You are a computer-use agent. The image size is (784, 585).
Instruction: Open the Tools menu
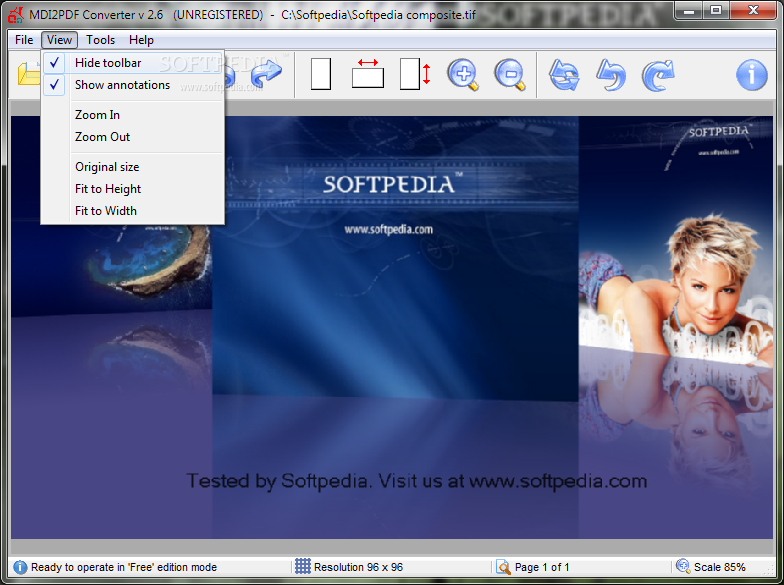click(100, 40)
